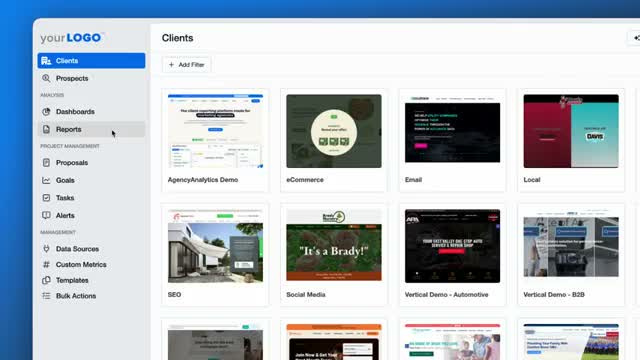This screenshot has height=360, width=640.
Task: Click the Dashboards pie chart icon
Action: 46,111
